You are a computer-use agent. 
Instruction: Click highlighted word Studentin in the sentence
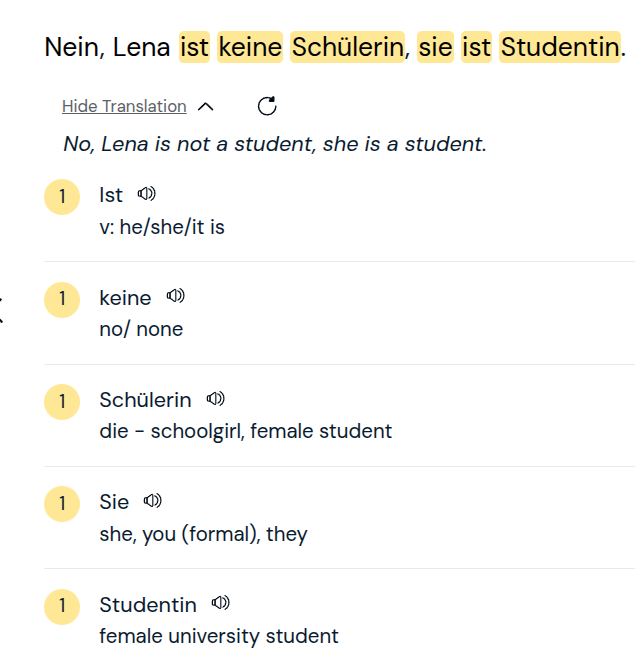[559, 47]
